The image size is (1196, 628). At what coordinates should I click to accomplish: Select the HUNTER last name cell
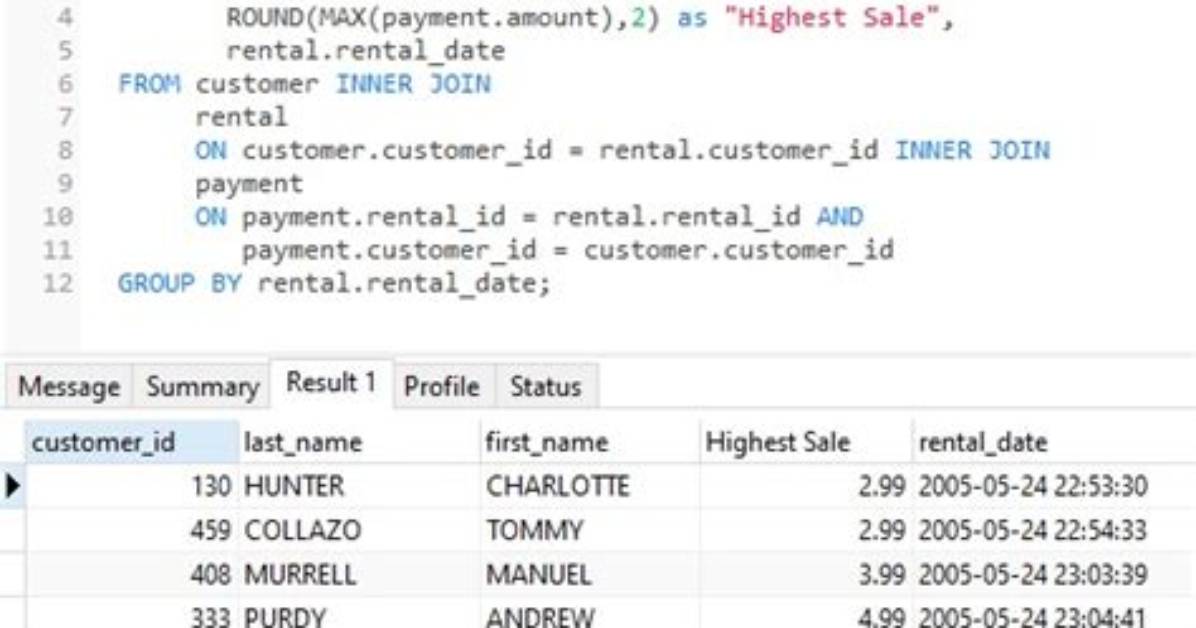(359, 486)
